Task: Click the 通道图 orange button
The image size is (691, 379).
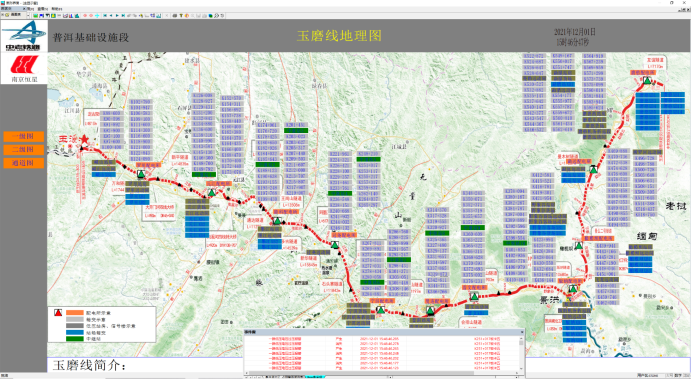Action: click(x=24, y=163)
